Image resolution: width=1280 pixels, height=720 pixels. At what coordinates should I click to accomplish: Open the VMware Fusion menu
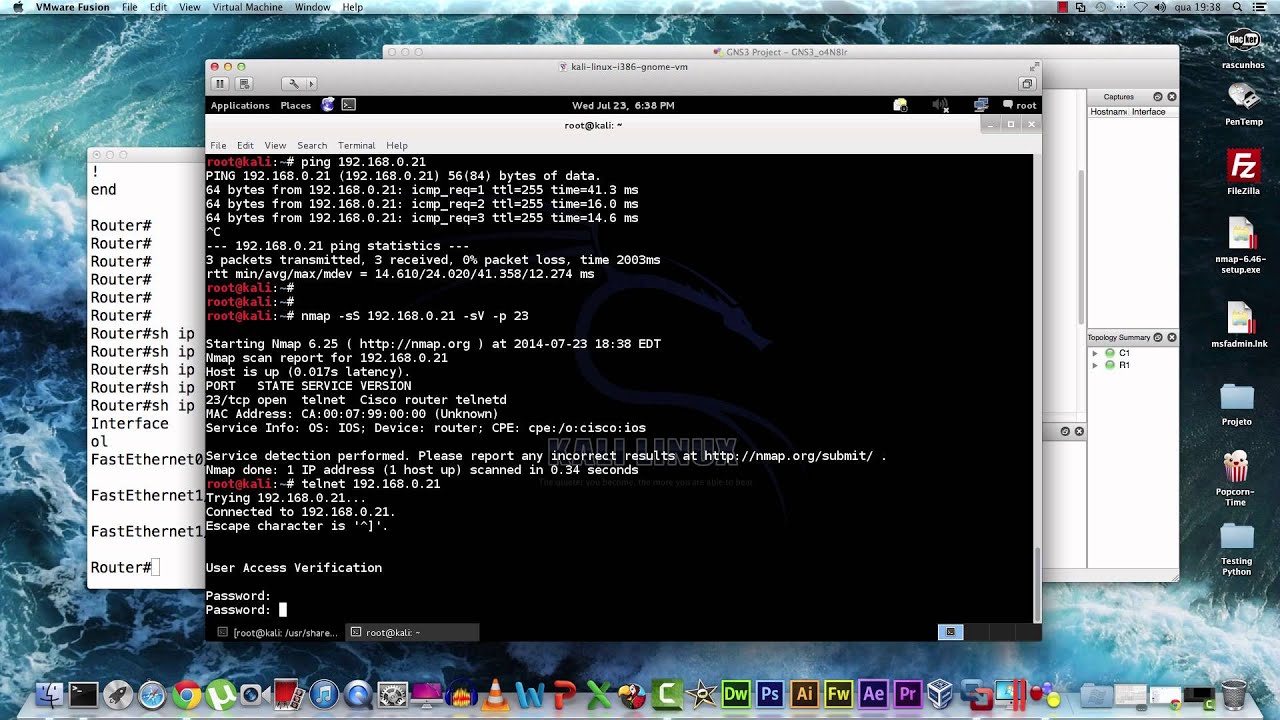tap(72, 7)
